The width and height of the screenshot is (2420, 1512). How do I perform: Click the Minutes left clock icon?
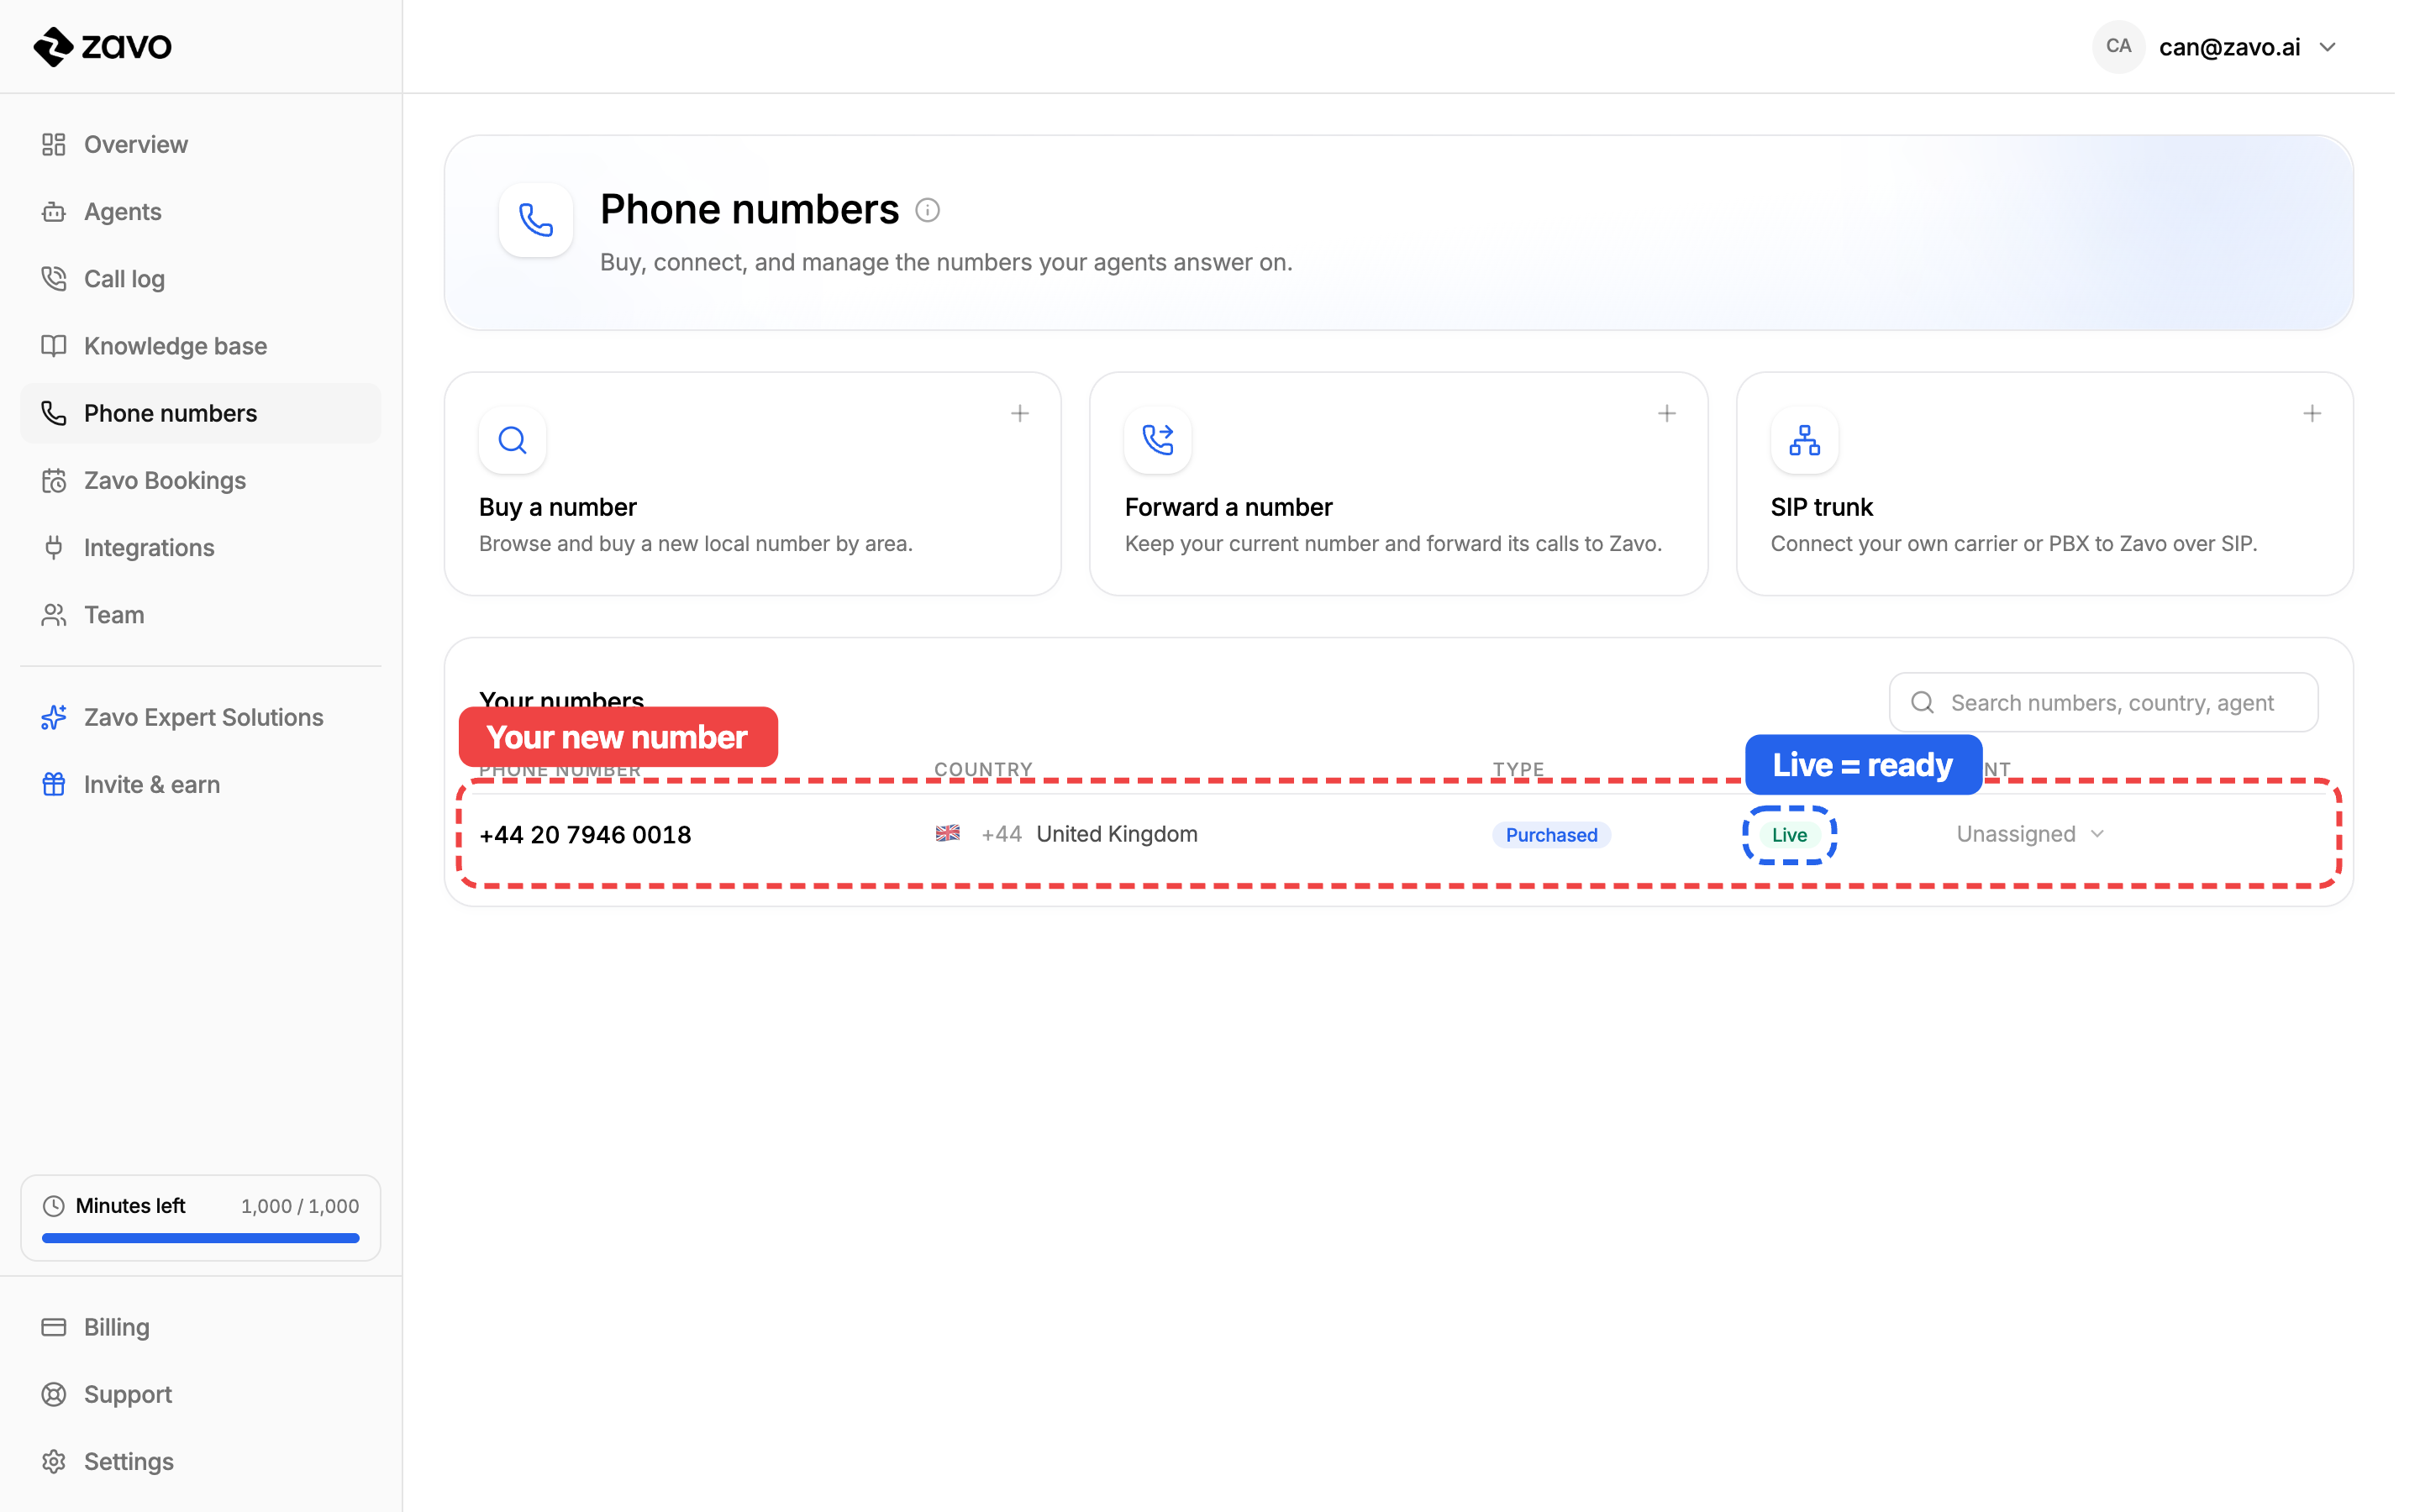click(53, 1206)
